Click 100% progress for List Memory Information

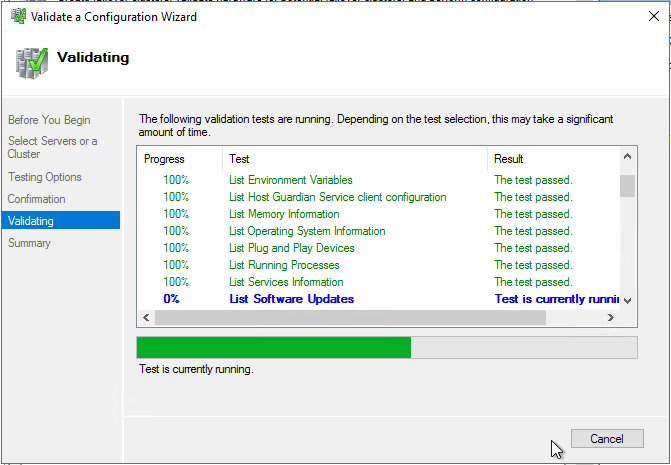pos(176,214)
